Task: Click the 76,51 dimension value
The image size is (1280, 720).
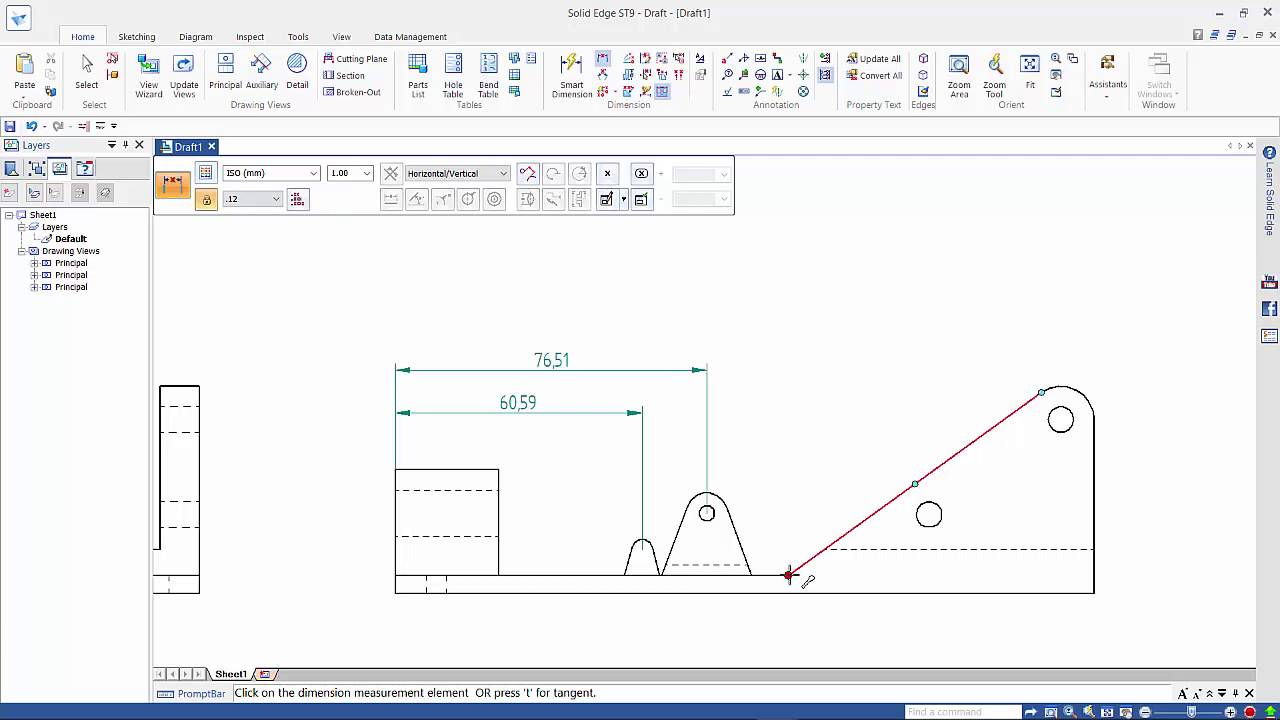Action: point(551,360)
